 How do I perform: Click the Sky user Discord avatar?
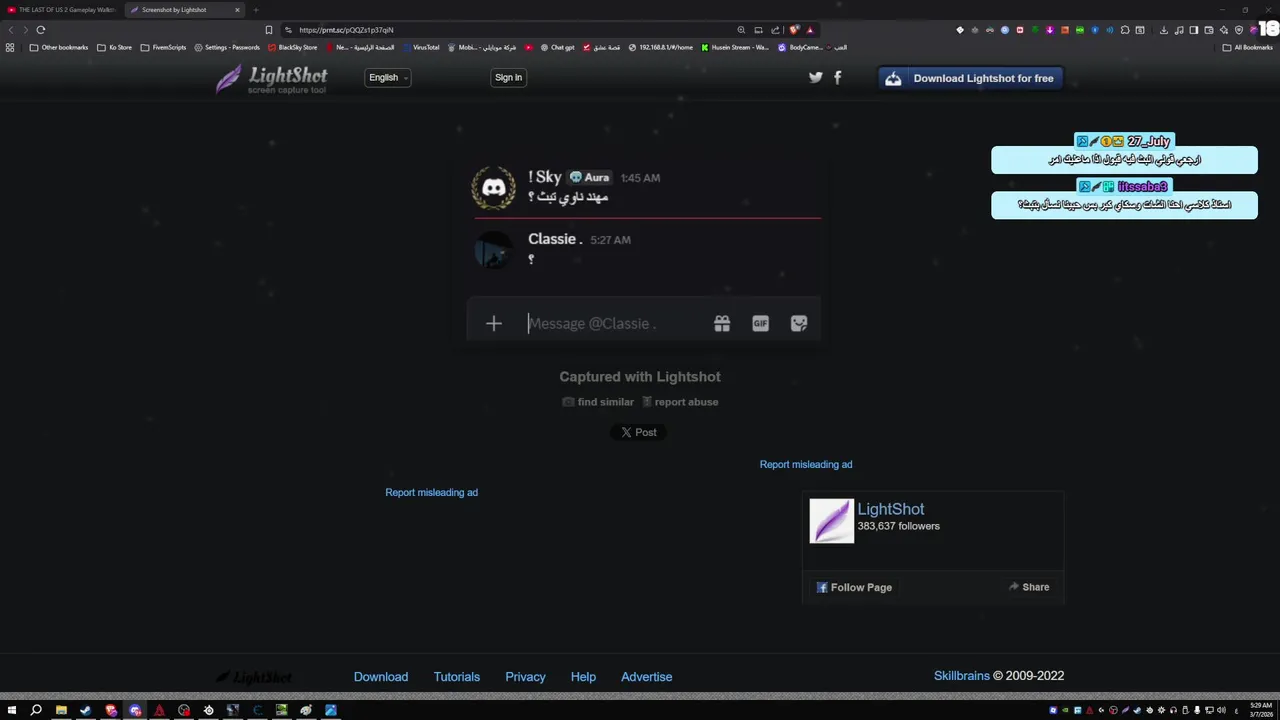click(x=494, y=187)
